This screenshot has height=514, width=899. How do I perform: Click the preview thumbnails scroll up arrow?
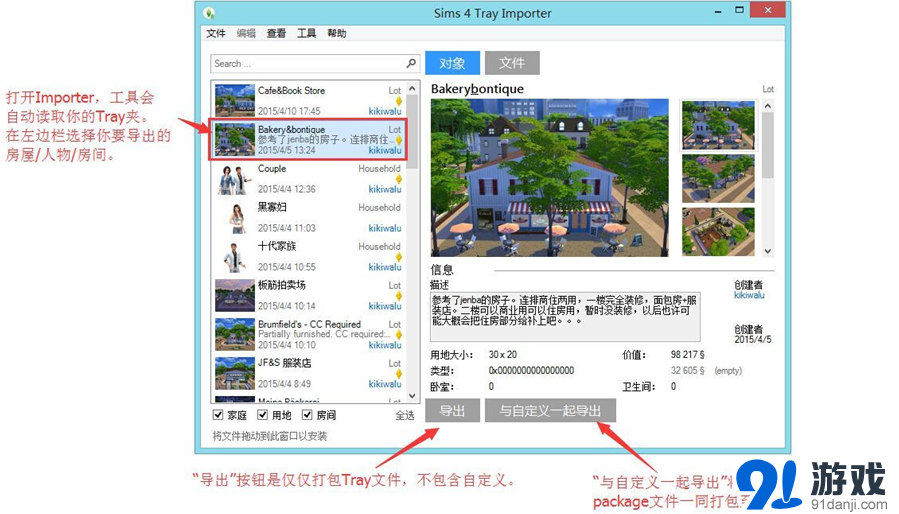(x=768, y=106)
